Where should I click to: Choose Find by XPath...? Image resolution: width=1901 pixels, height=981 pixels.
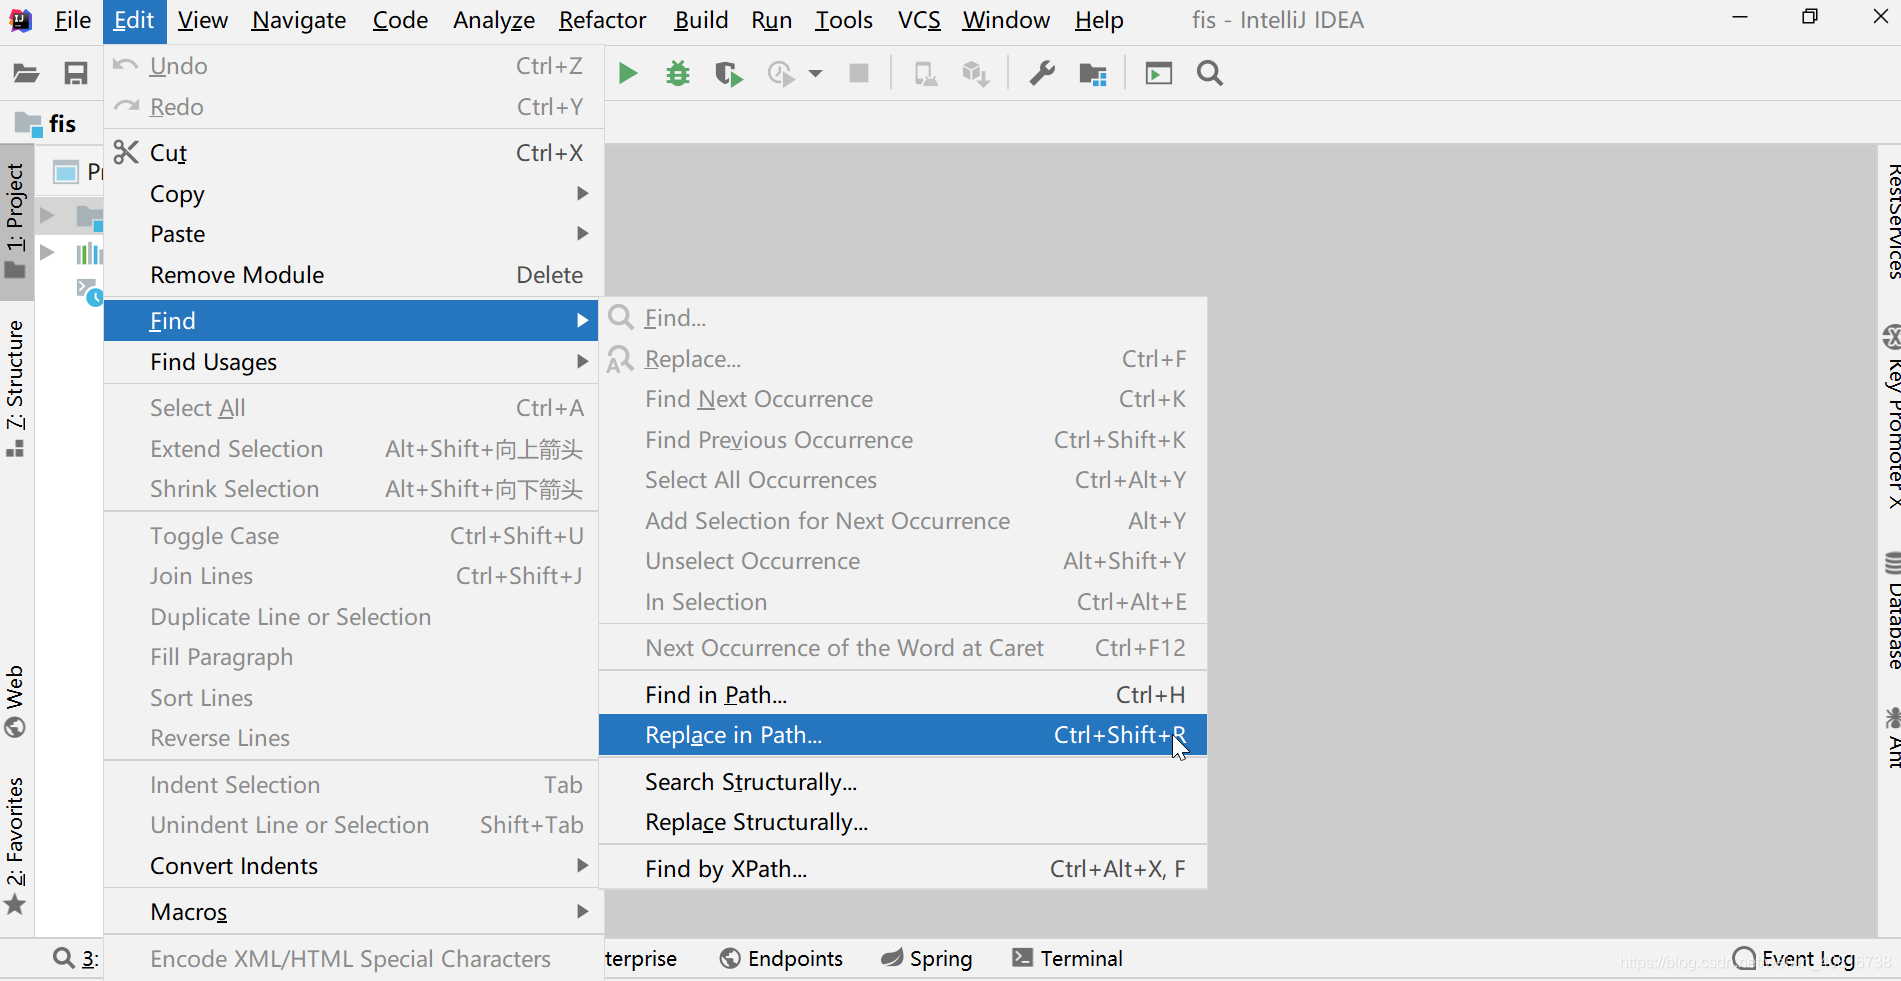903,868
